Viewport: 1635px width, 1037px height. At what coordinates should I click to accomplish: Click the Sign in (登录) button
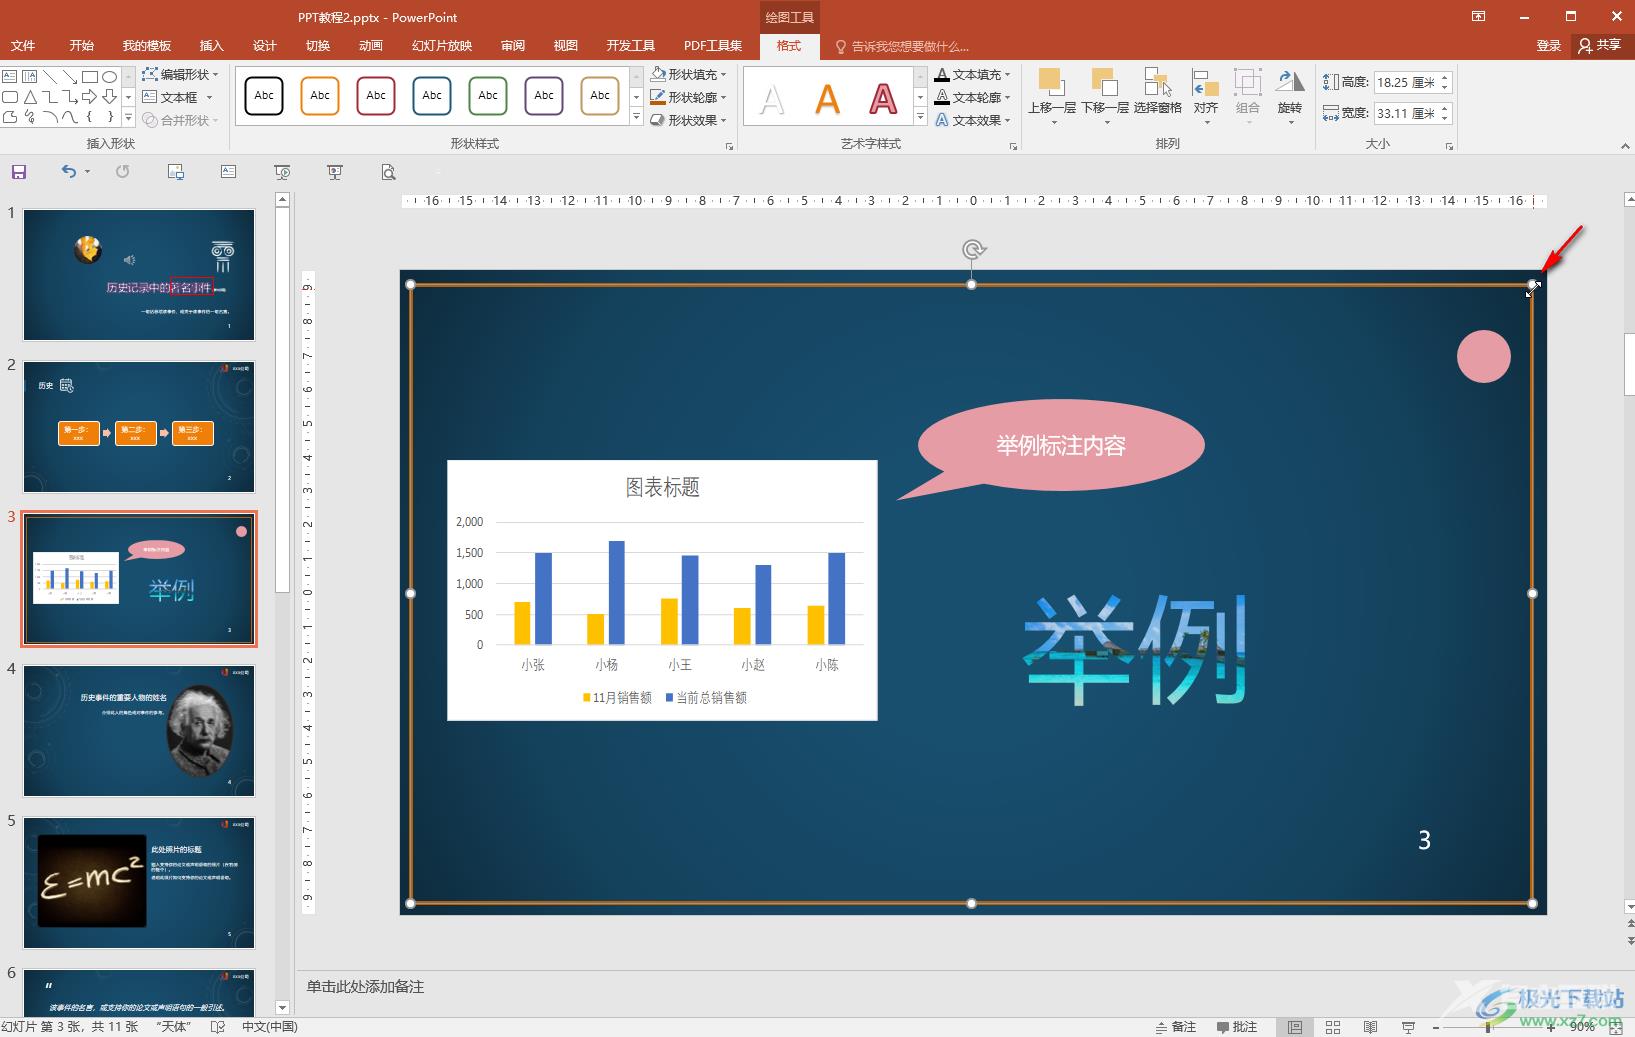coord(1548,45)
